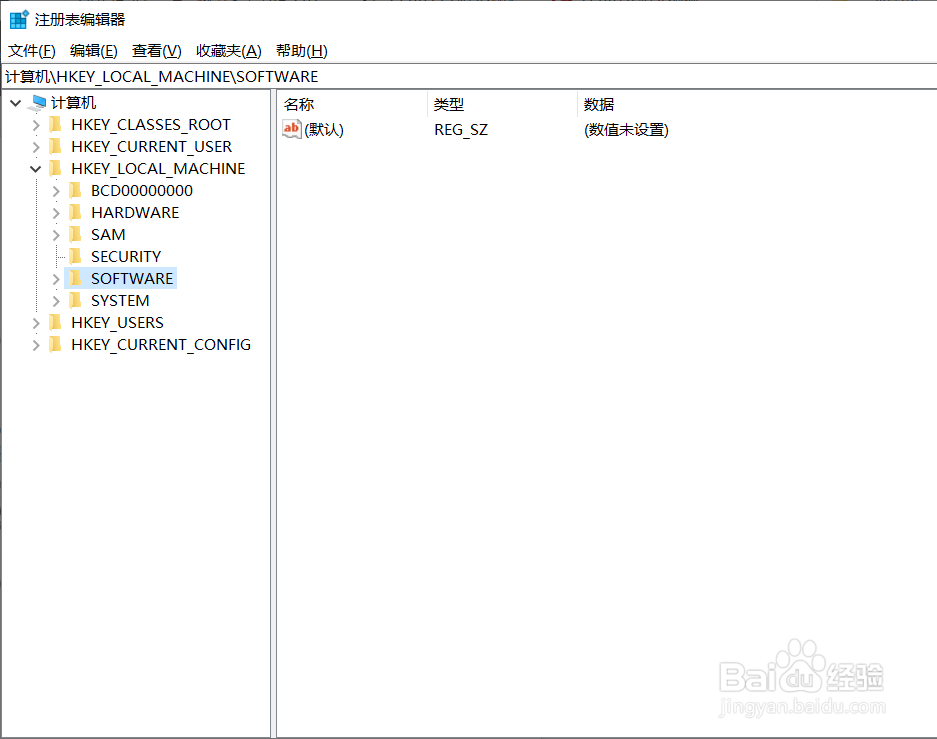937x739 pixels.
Task: Expand the HKEY_USERS key
Action: tap(35, 323)
